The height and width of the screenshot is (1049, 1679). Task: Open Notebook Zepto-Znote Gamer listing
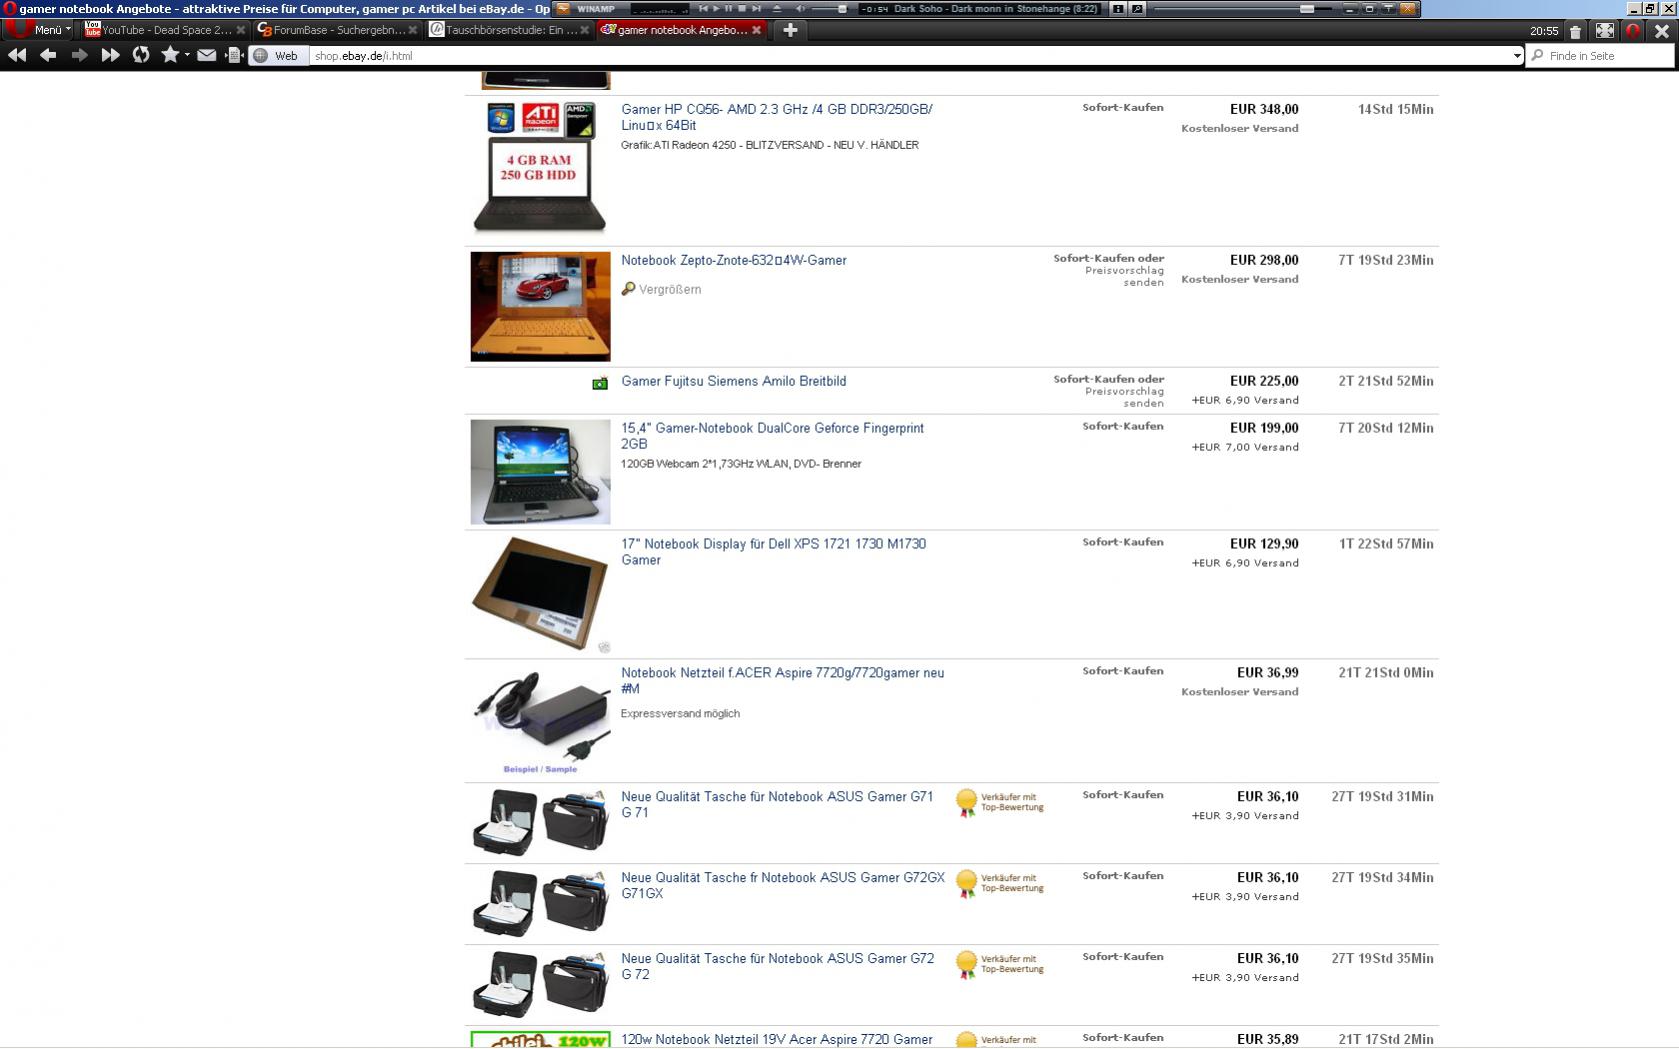(734, 260)
